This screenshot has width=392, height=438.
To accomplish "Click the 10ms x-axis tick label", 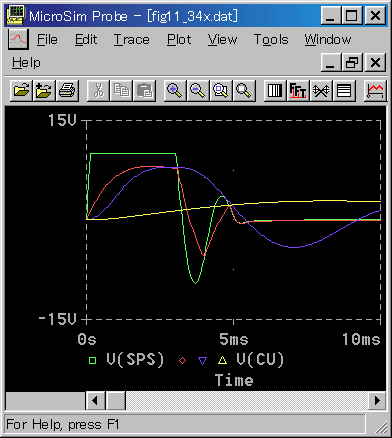I will (x=361, y=340).
